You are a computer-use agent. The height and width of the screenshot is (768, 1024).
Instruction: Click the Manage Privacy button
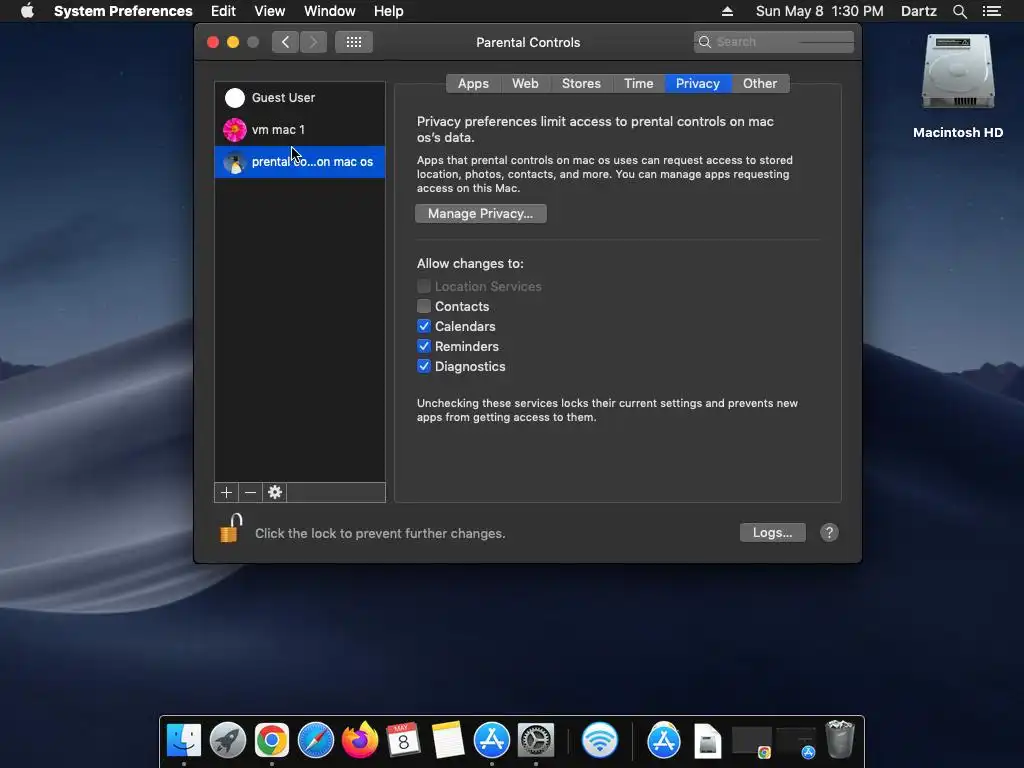point(481,214)
